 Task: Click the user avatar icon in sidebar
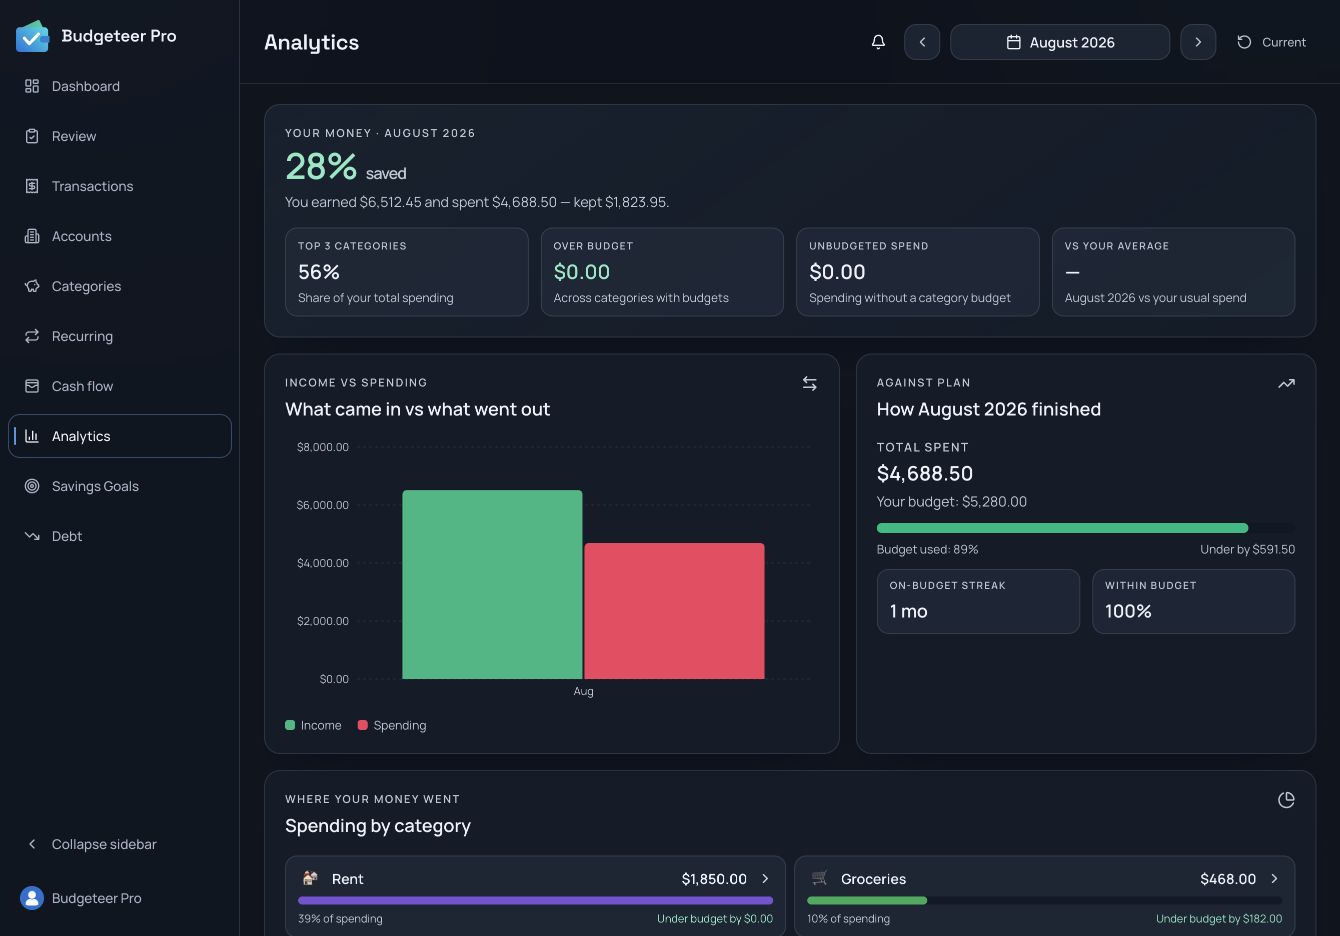tap(32, 898)
